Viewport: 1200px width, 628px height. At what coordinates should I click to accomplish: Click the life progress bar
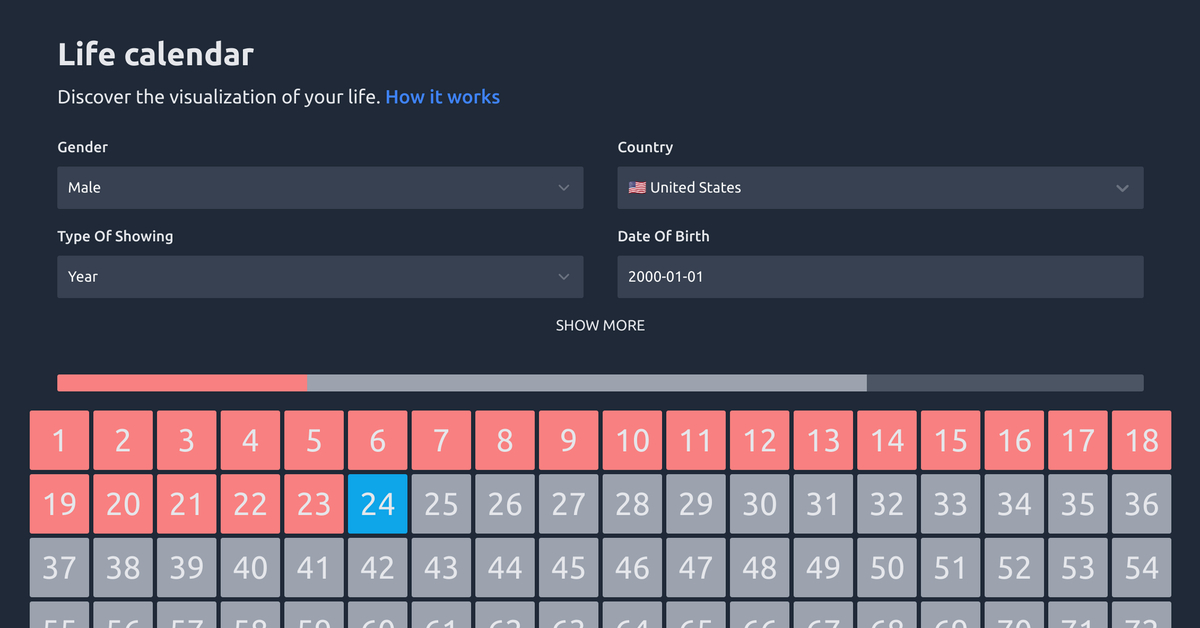click(x=600, y=383)
